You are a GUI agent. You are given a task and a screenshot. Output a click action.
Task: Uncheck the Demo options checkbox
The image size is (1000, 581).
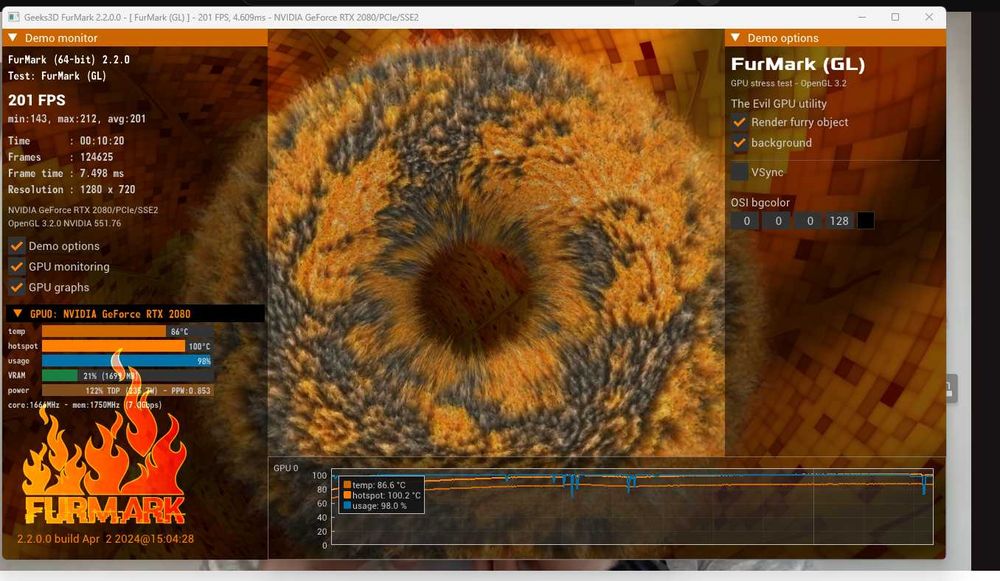point(17,246)
